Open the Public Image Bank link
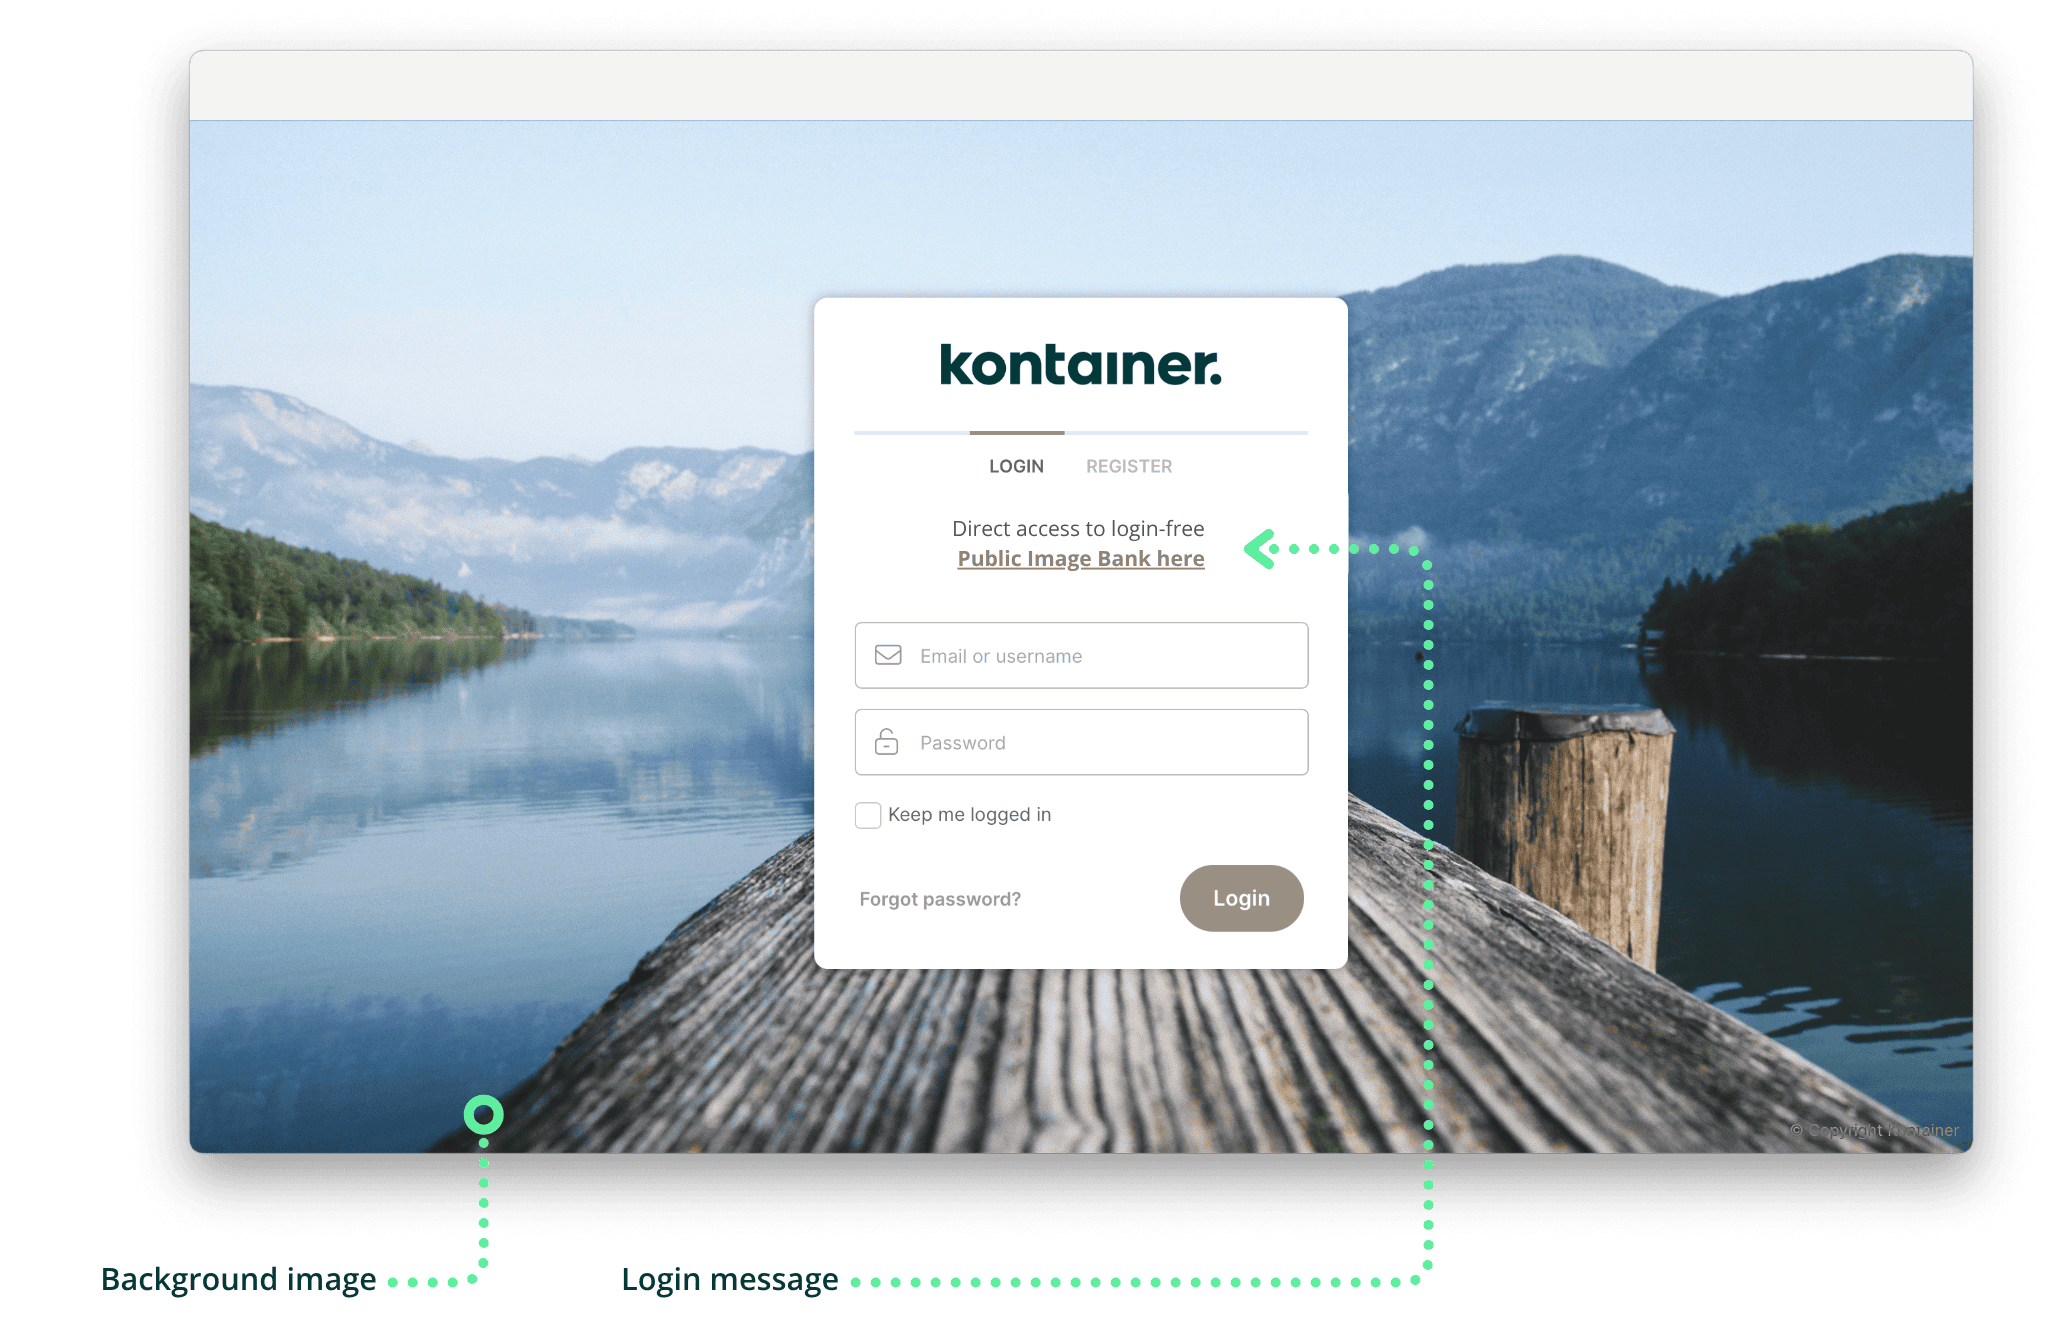The image size is (2048, 1326). pyautogui.click(x=1080, y=559)
